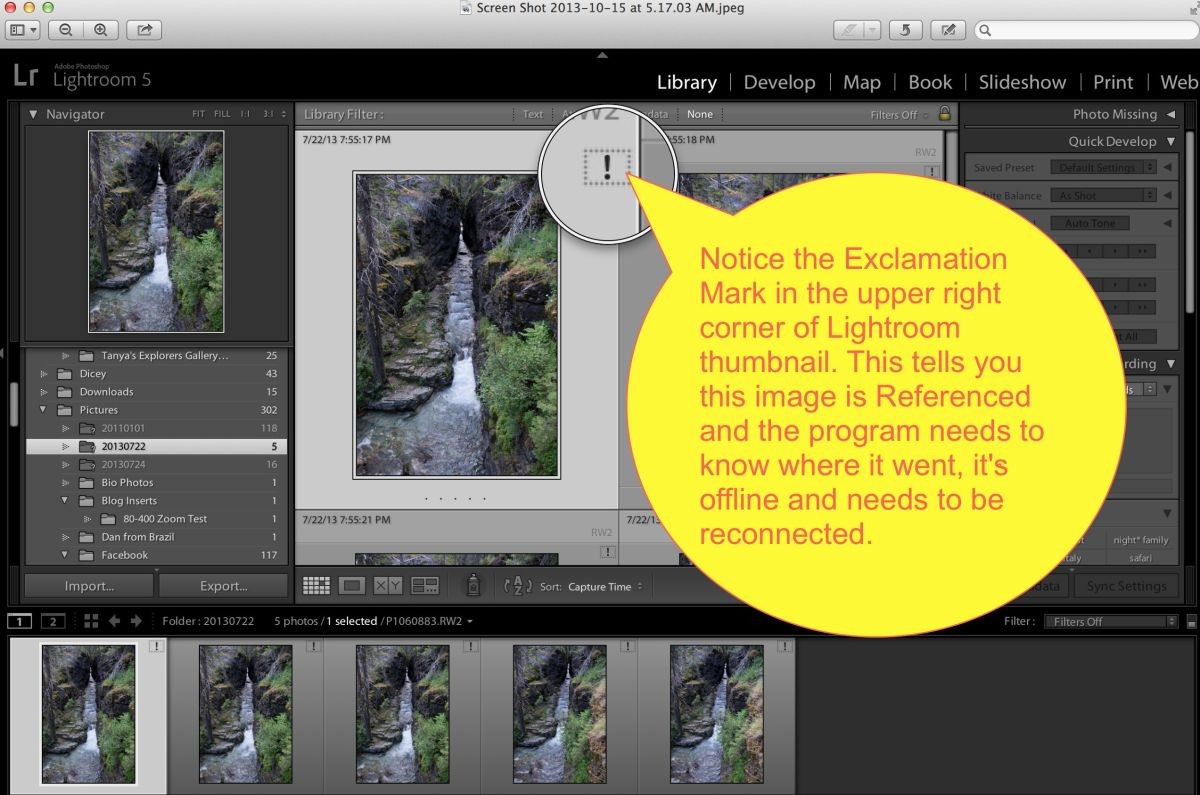This screenshot has width=1200, height=795.
Task: Open the Filters Off preset dropdown
Action: click(898, 115)
